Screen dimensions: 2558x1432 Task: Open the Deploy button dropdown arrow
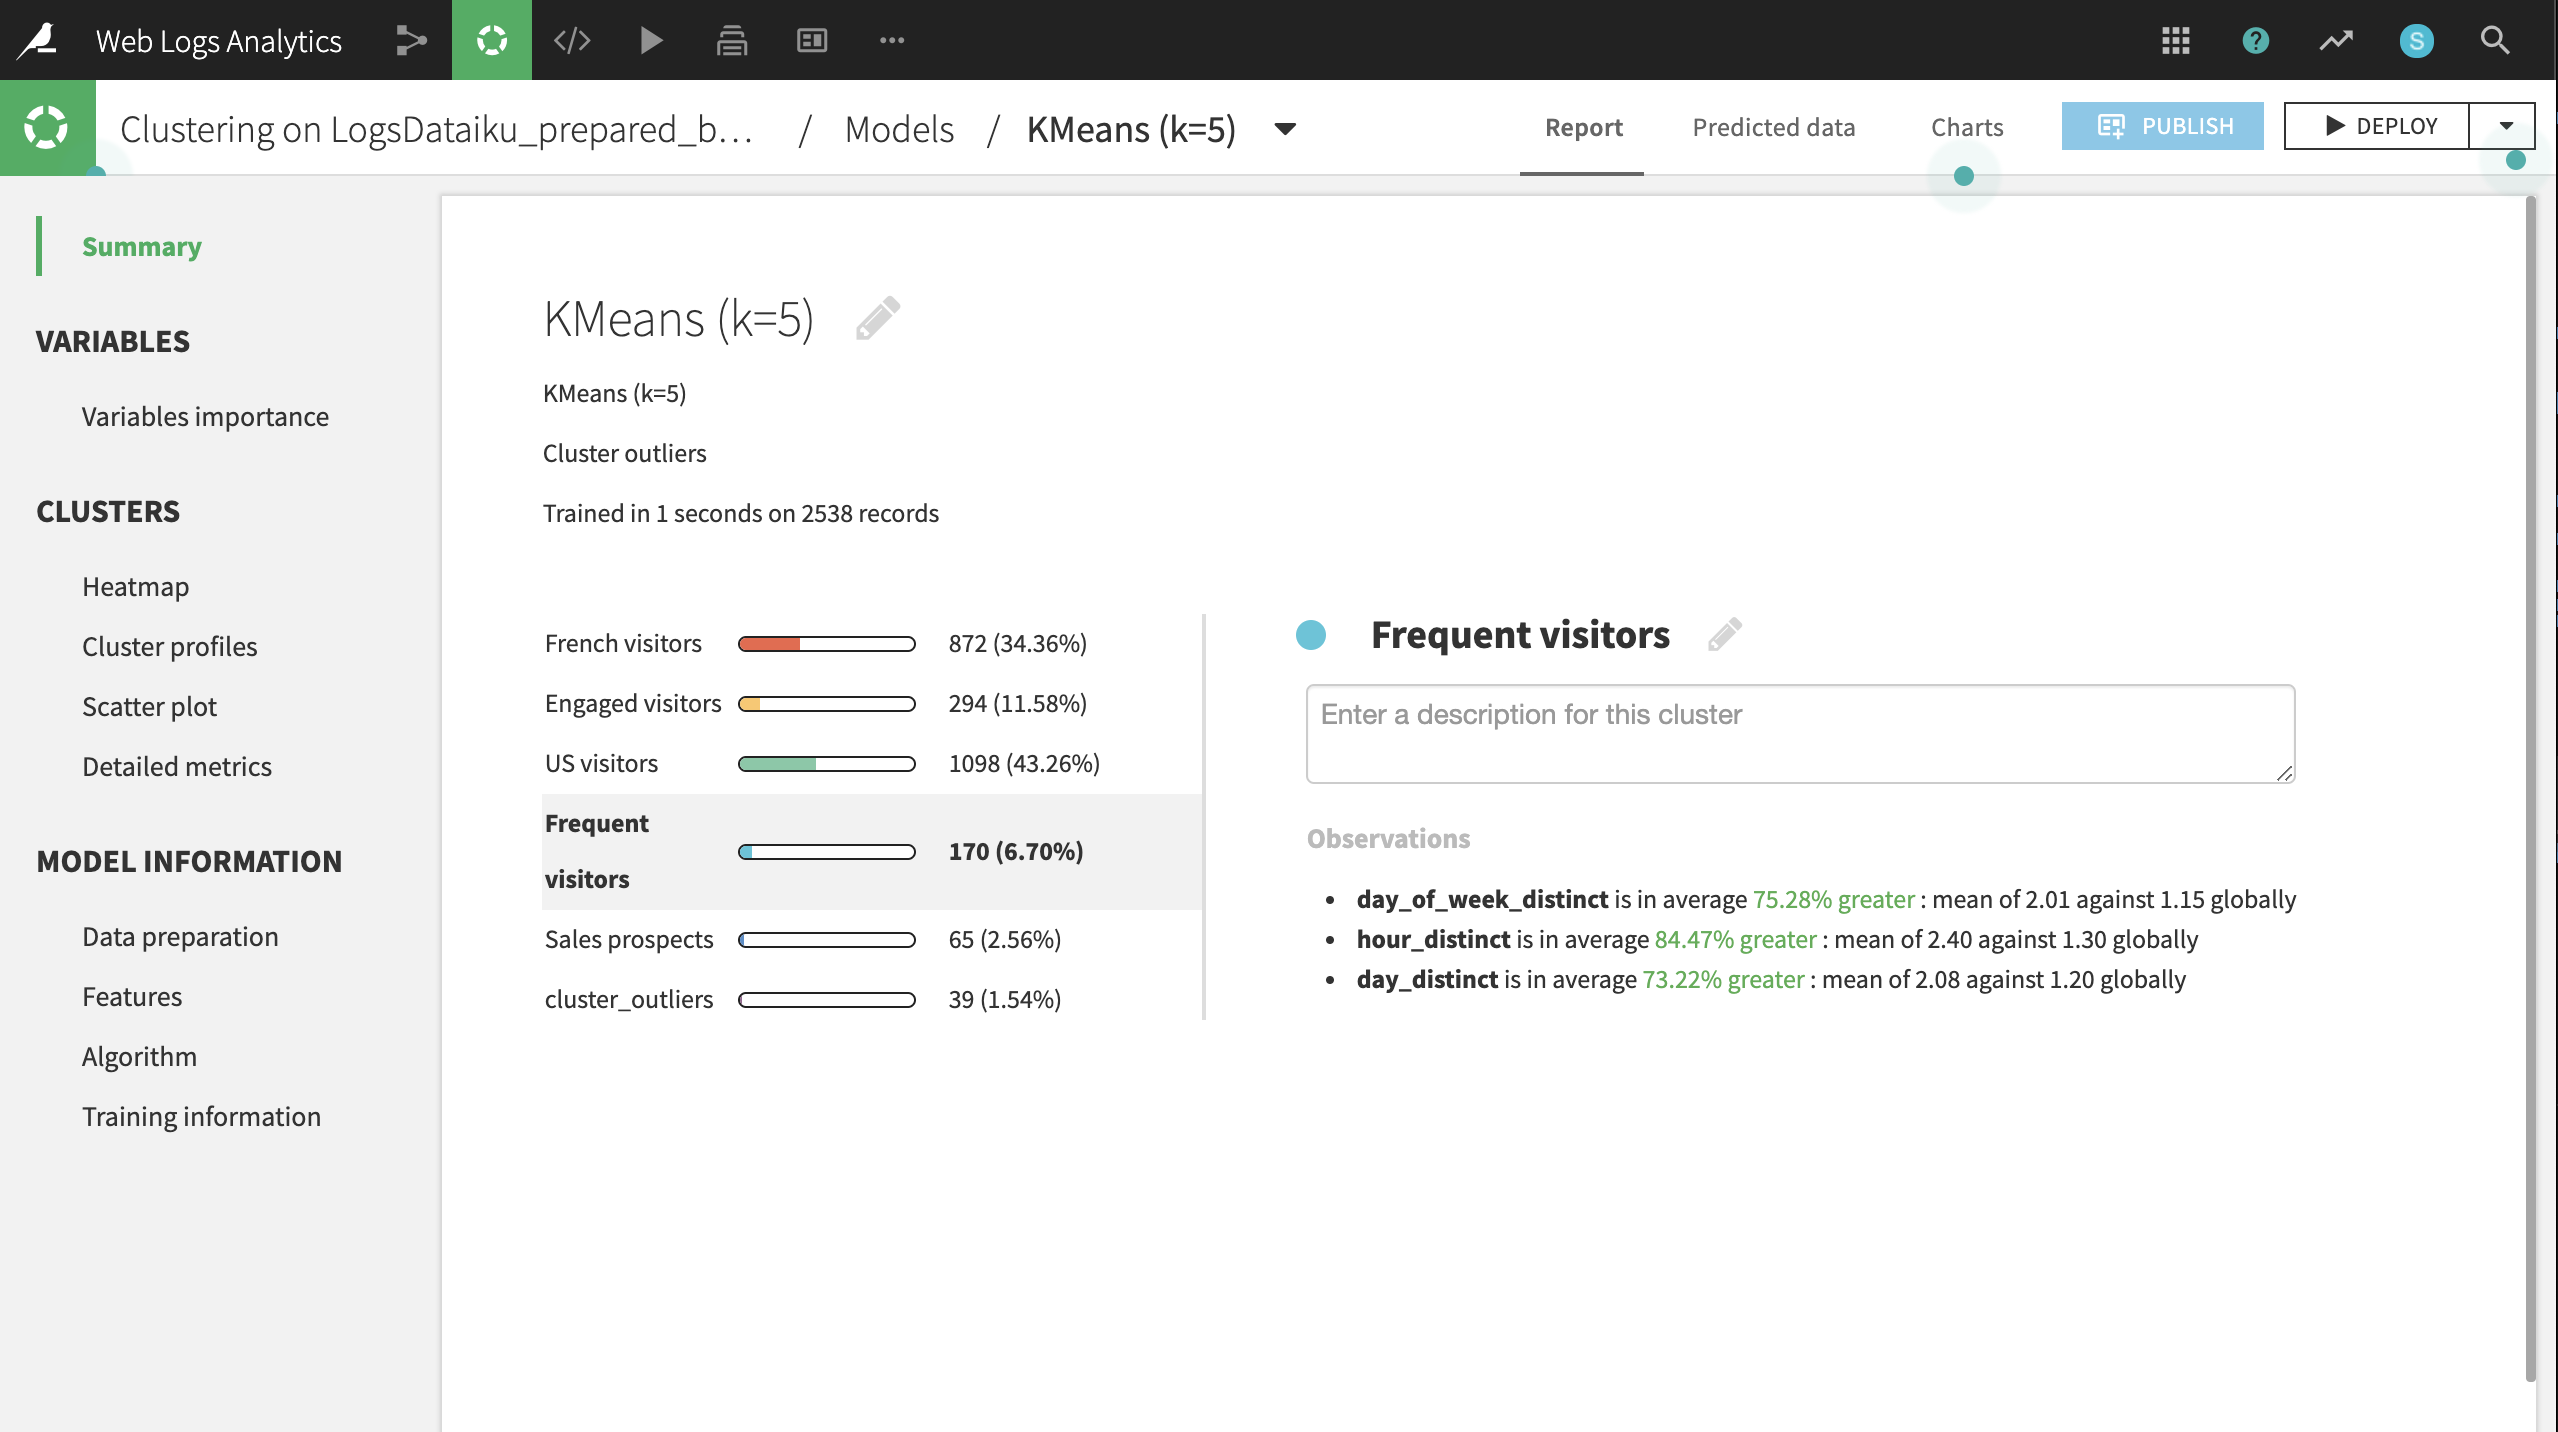(x=2505, y=126)
